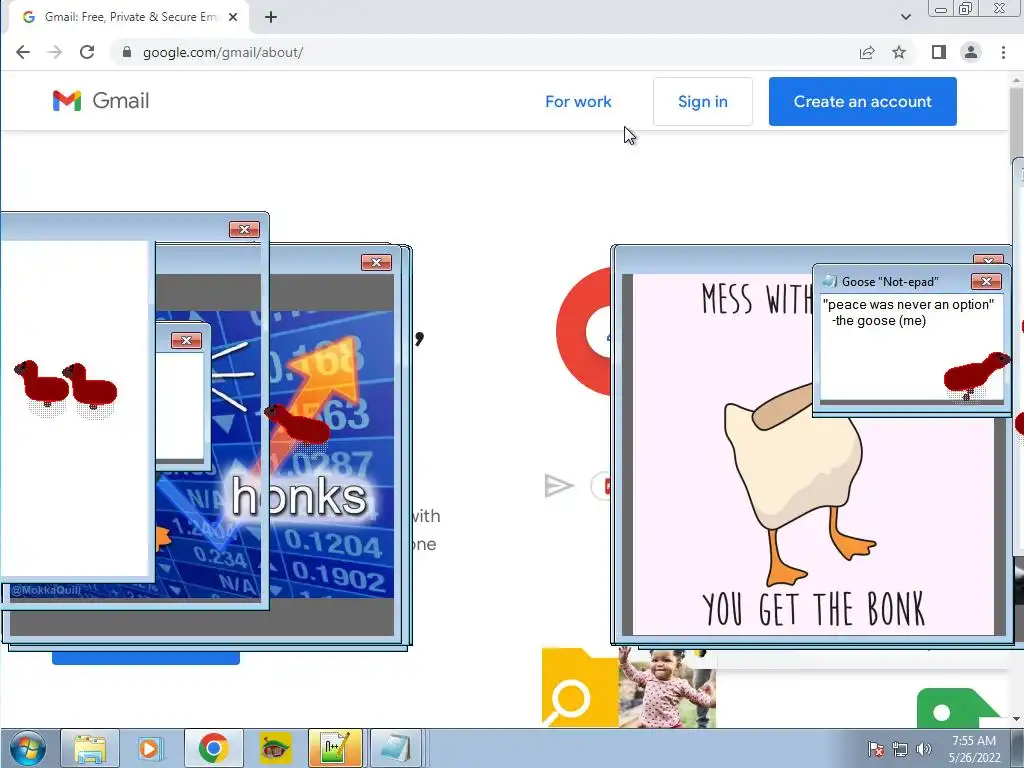The width and height of the screenshot is (1024, 768).
Task: Open the notepad taskbar icon
Action: pos(396,748)
